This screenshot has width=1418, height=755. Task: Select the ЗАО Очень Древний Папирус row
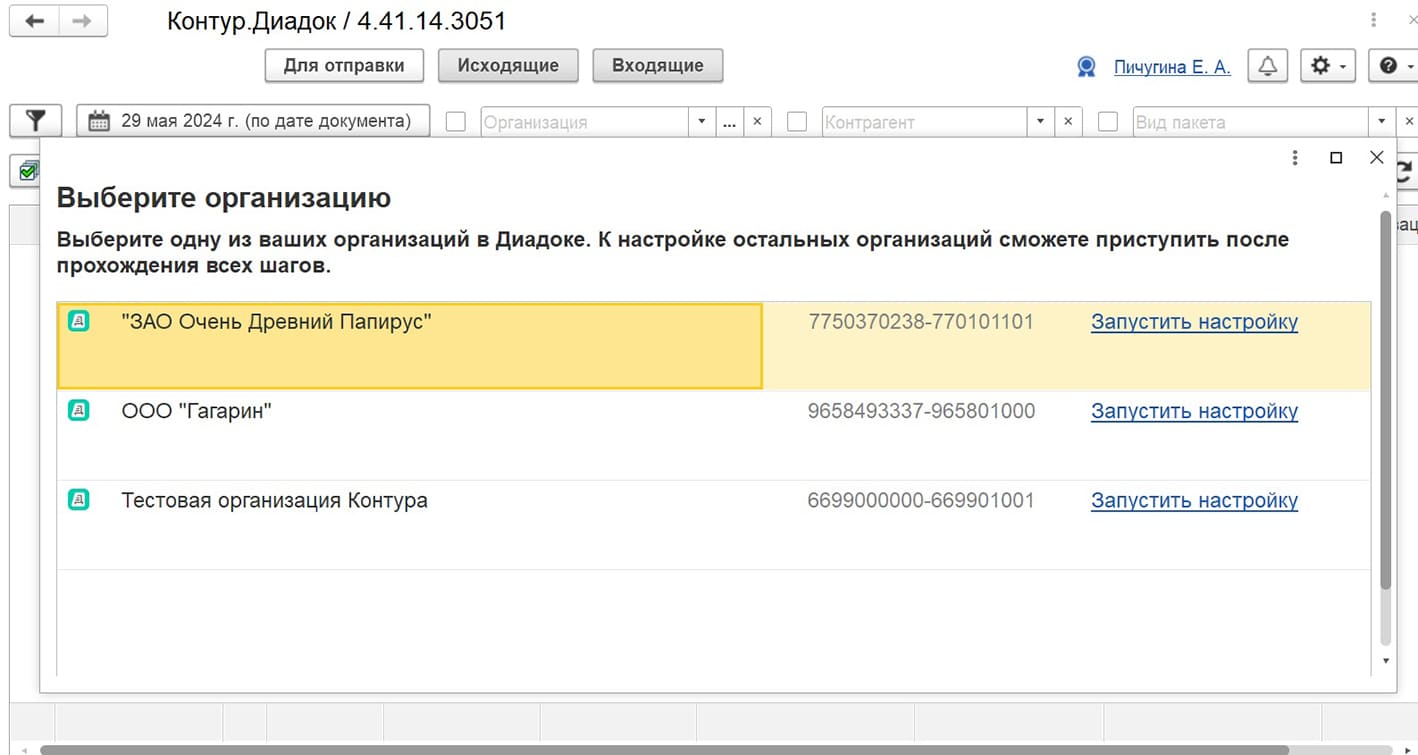(x=714, y=346)
